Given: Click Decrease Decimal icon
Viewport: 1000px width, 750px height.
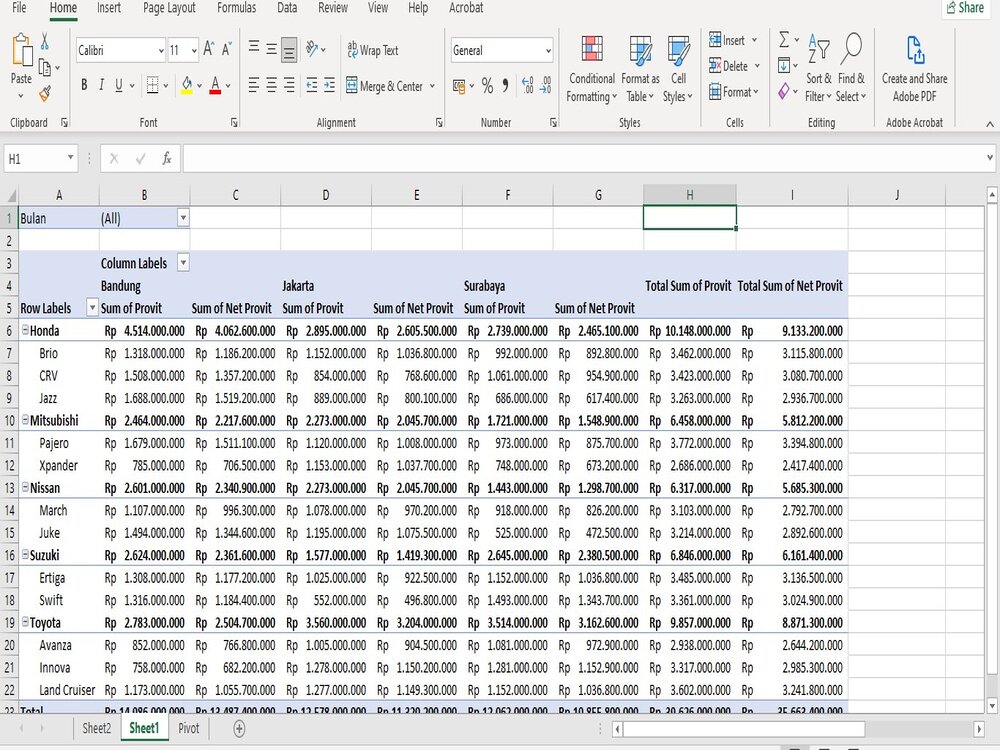Looking at the screenshot, I should pyautogui.click(x=546, y=85).
